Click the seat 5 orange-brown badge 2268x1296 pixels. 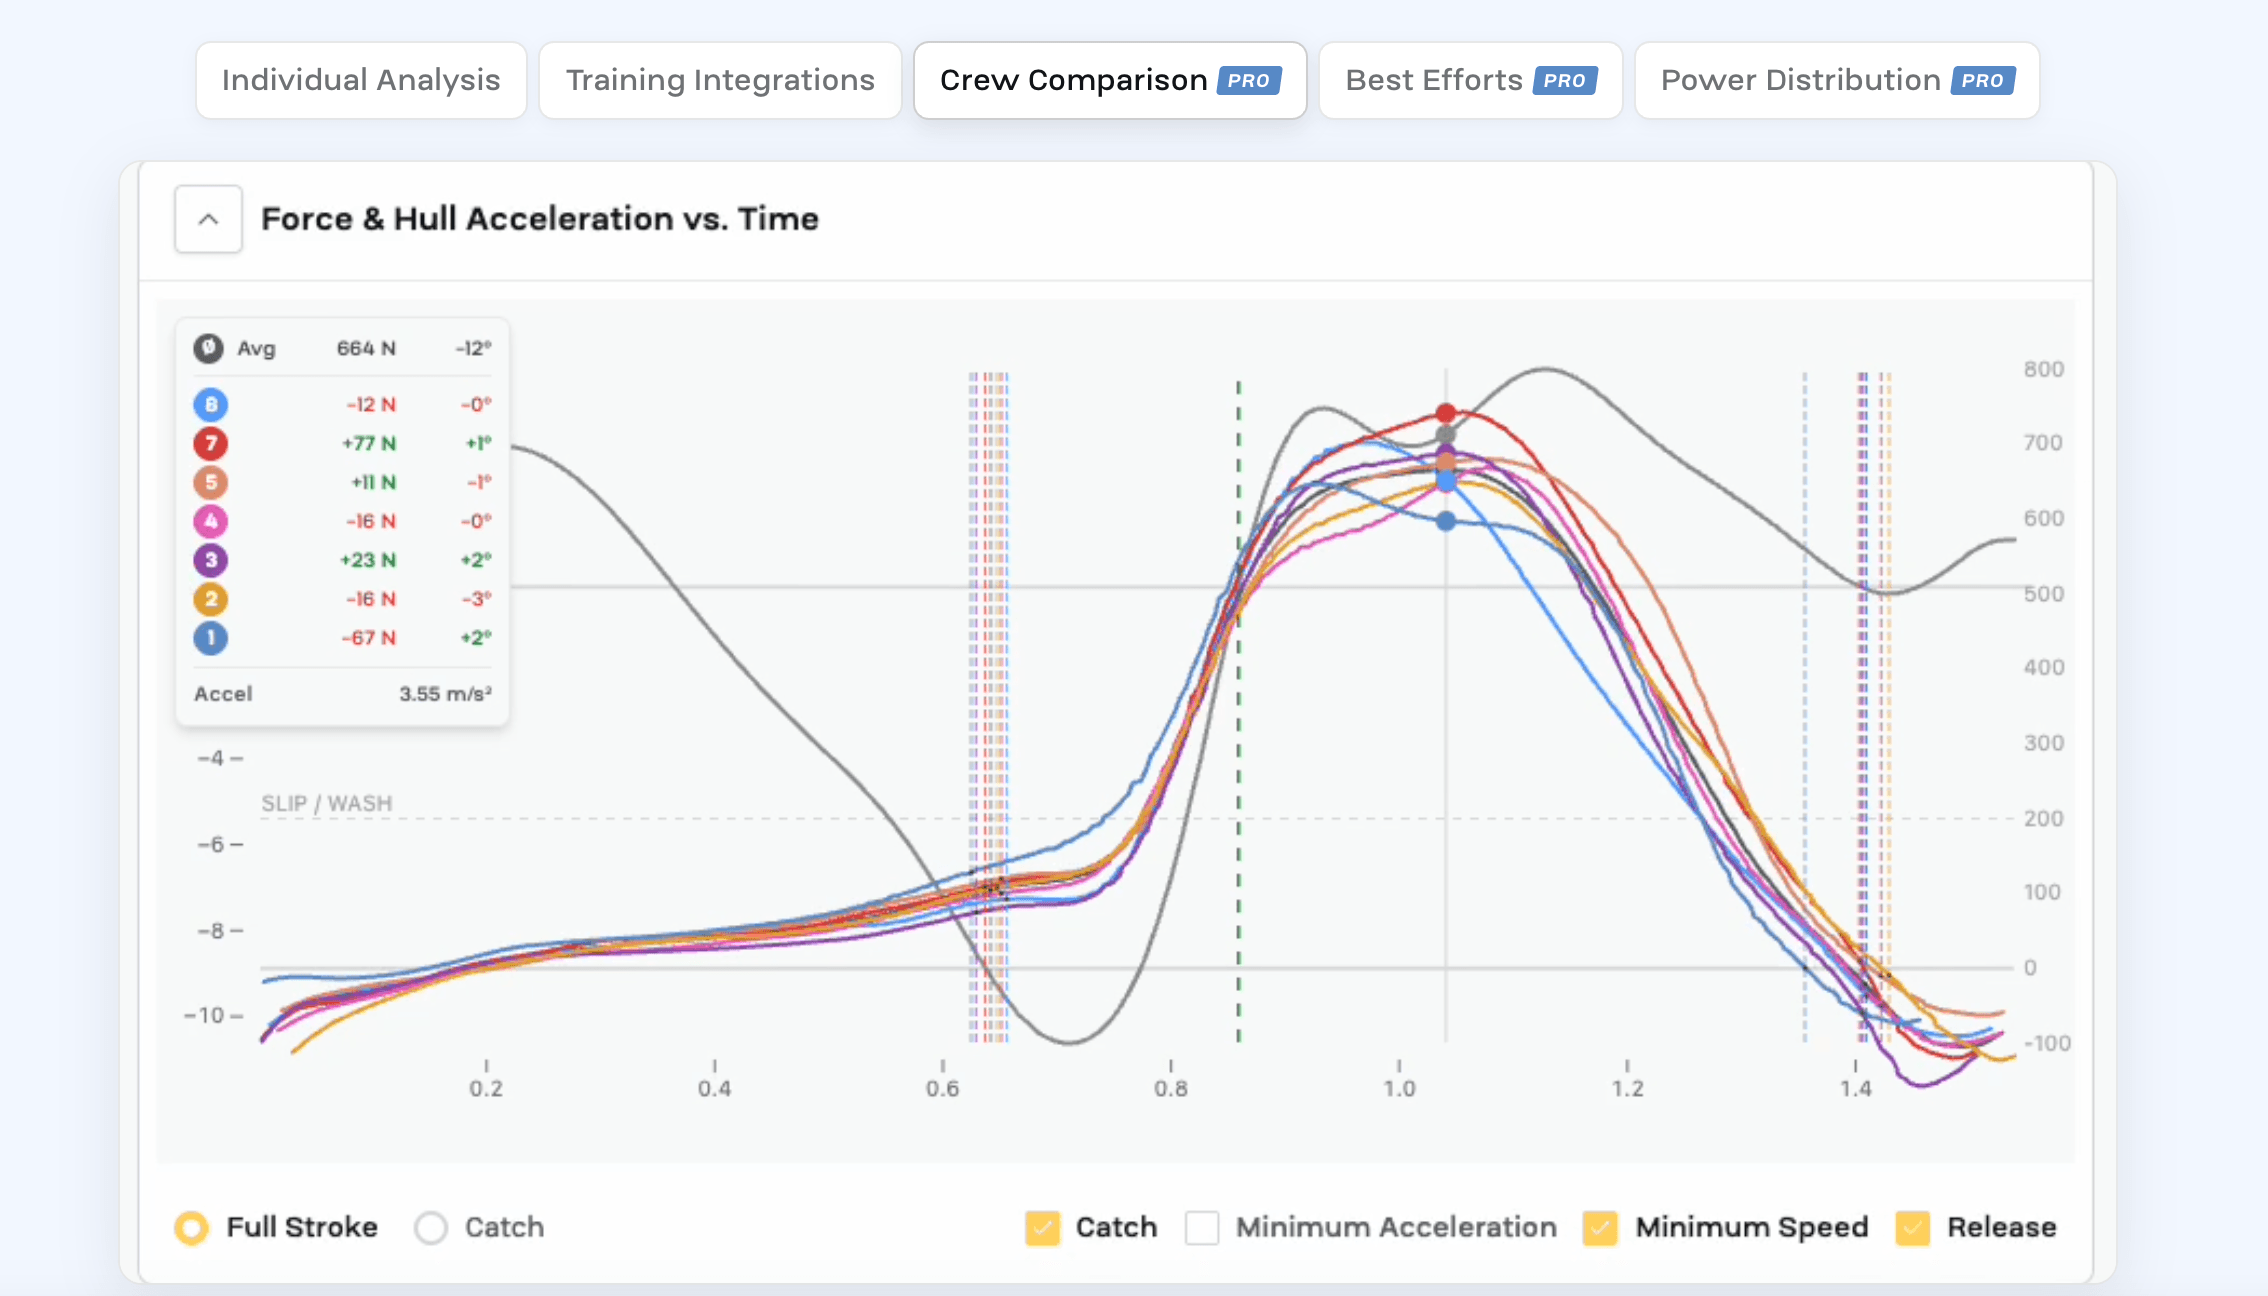pos(210,482)
